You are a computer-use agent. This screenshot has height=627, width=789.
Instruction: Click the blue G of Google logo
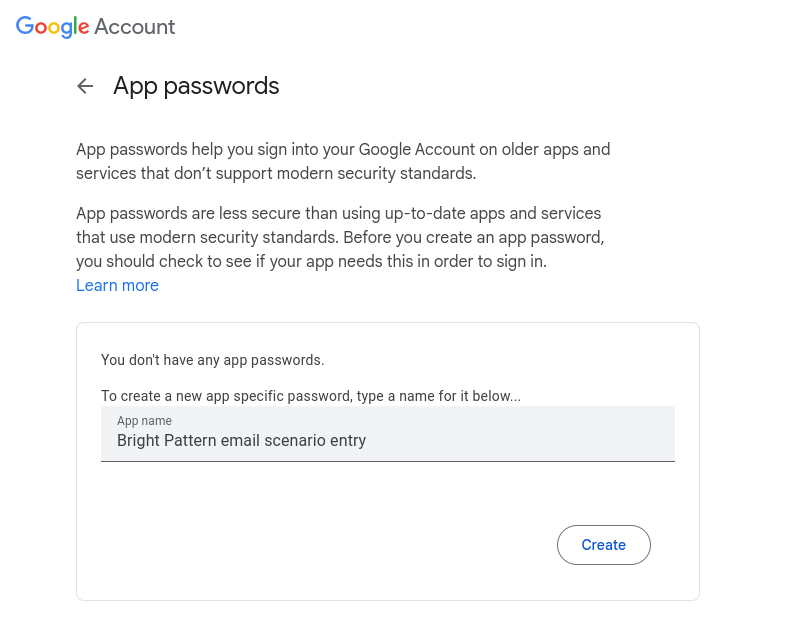tap(24, 26)
